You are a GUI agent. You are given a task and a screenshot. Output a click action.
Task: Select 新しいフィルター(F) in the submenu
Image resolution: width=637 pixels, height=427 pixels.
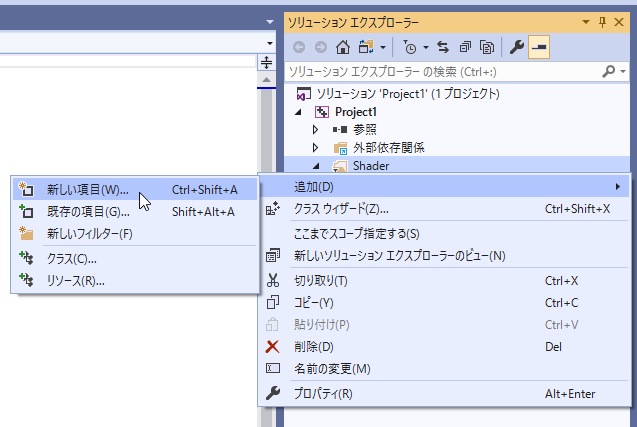tap(135, 234)
